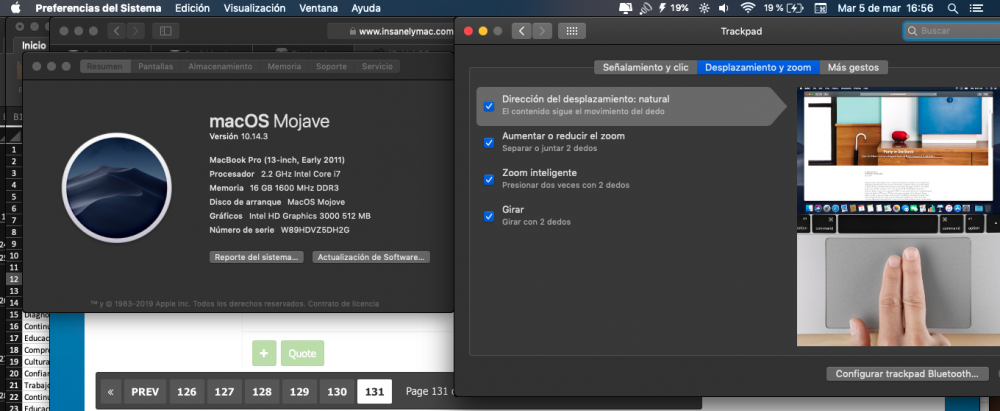Go to forum page 130
The width and height of the screenshot is (1000, 411).
(337, 392)
